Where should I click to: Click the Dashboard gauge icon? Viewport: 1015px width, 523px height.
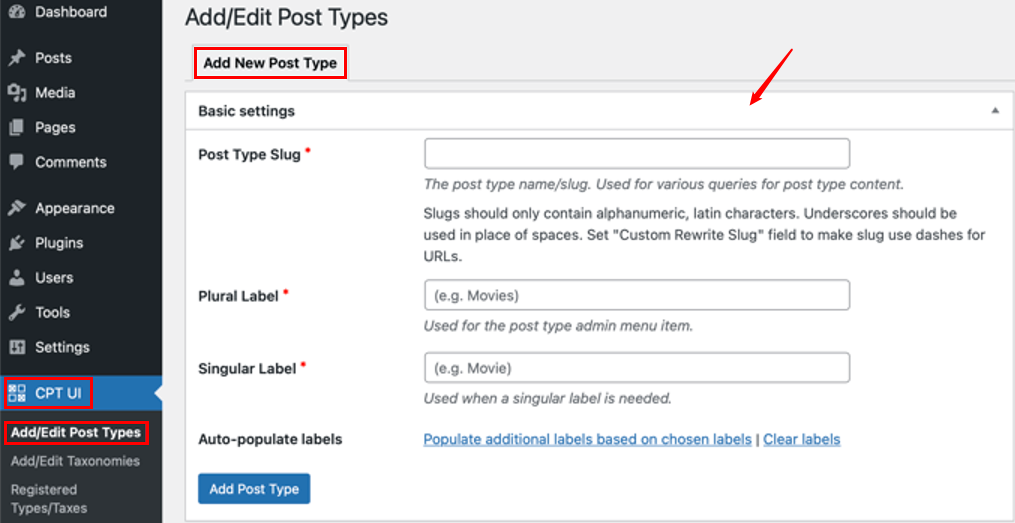pos(17,12)
